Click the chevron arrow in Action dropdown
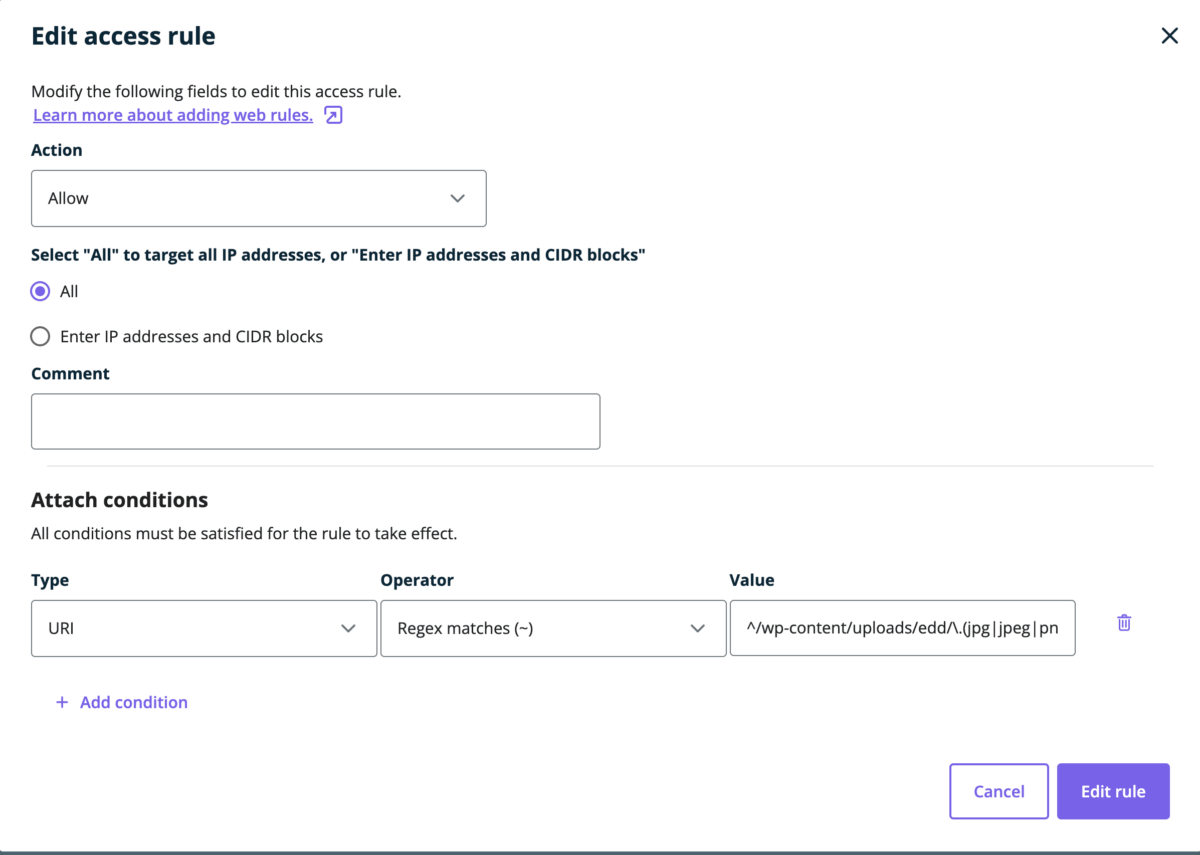Viewport: 1200px width, 855px height. [457, 198]
